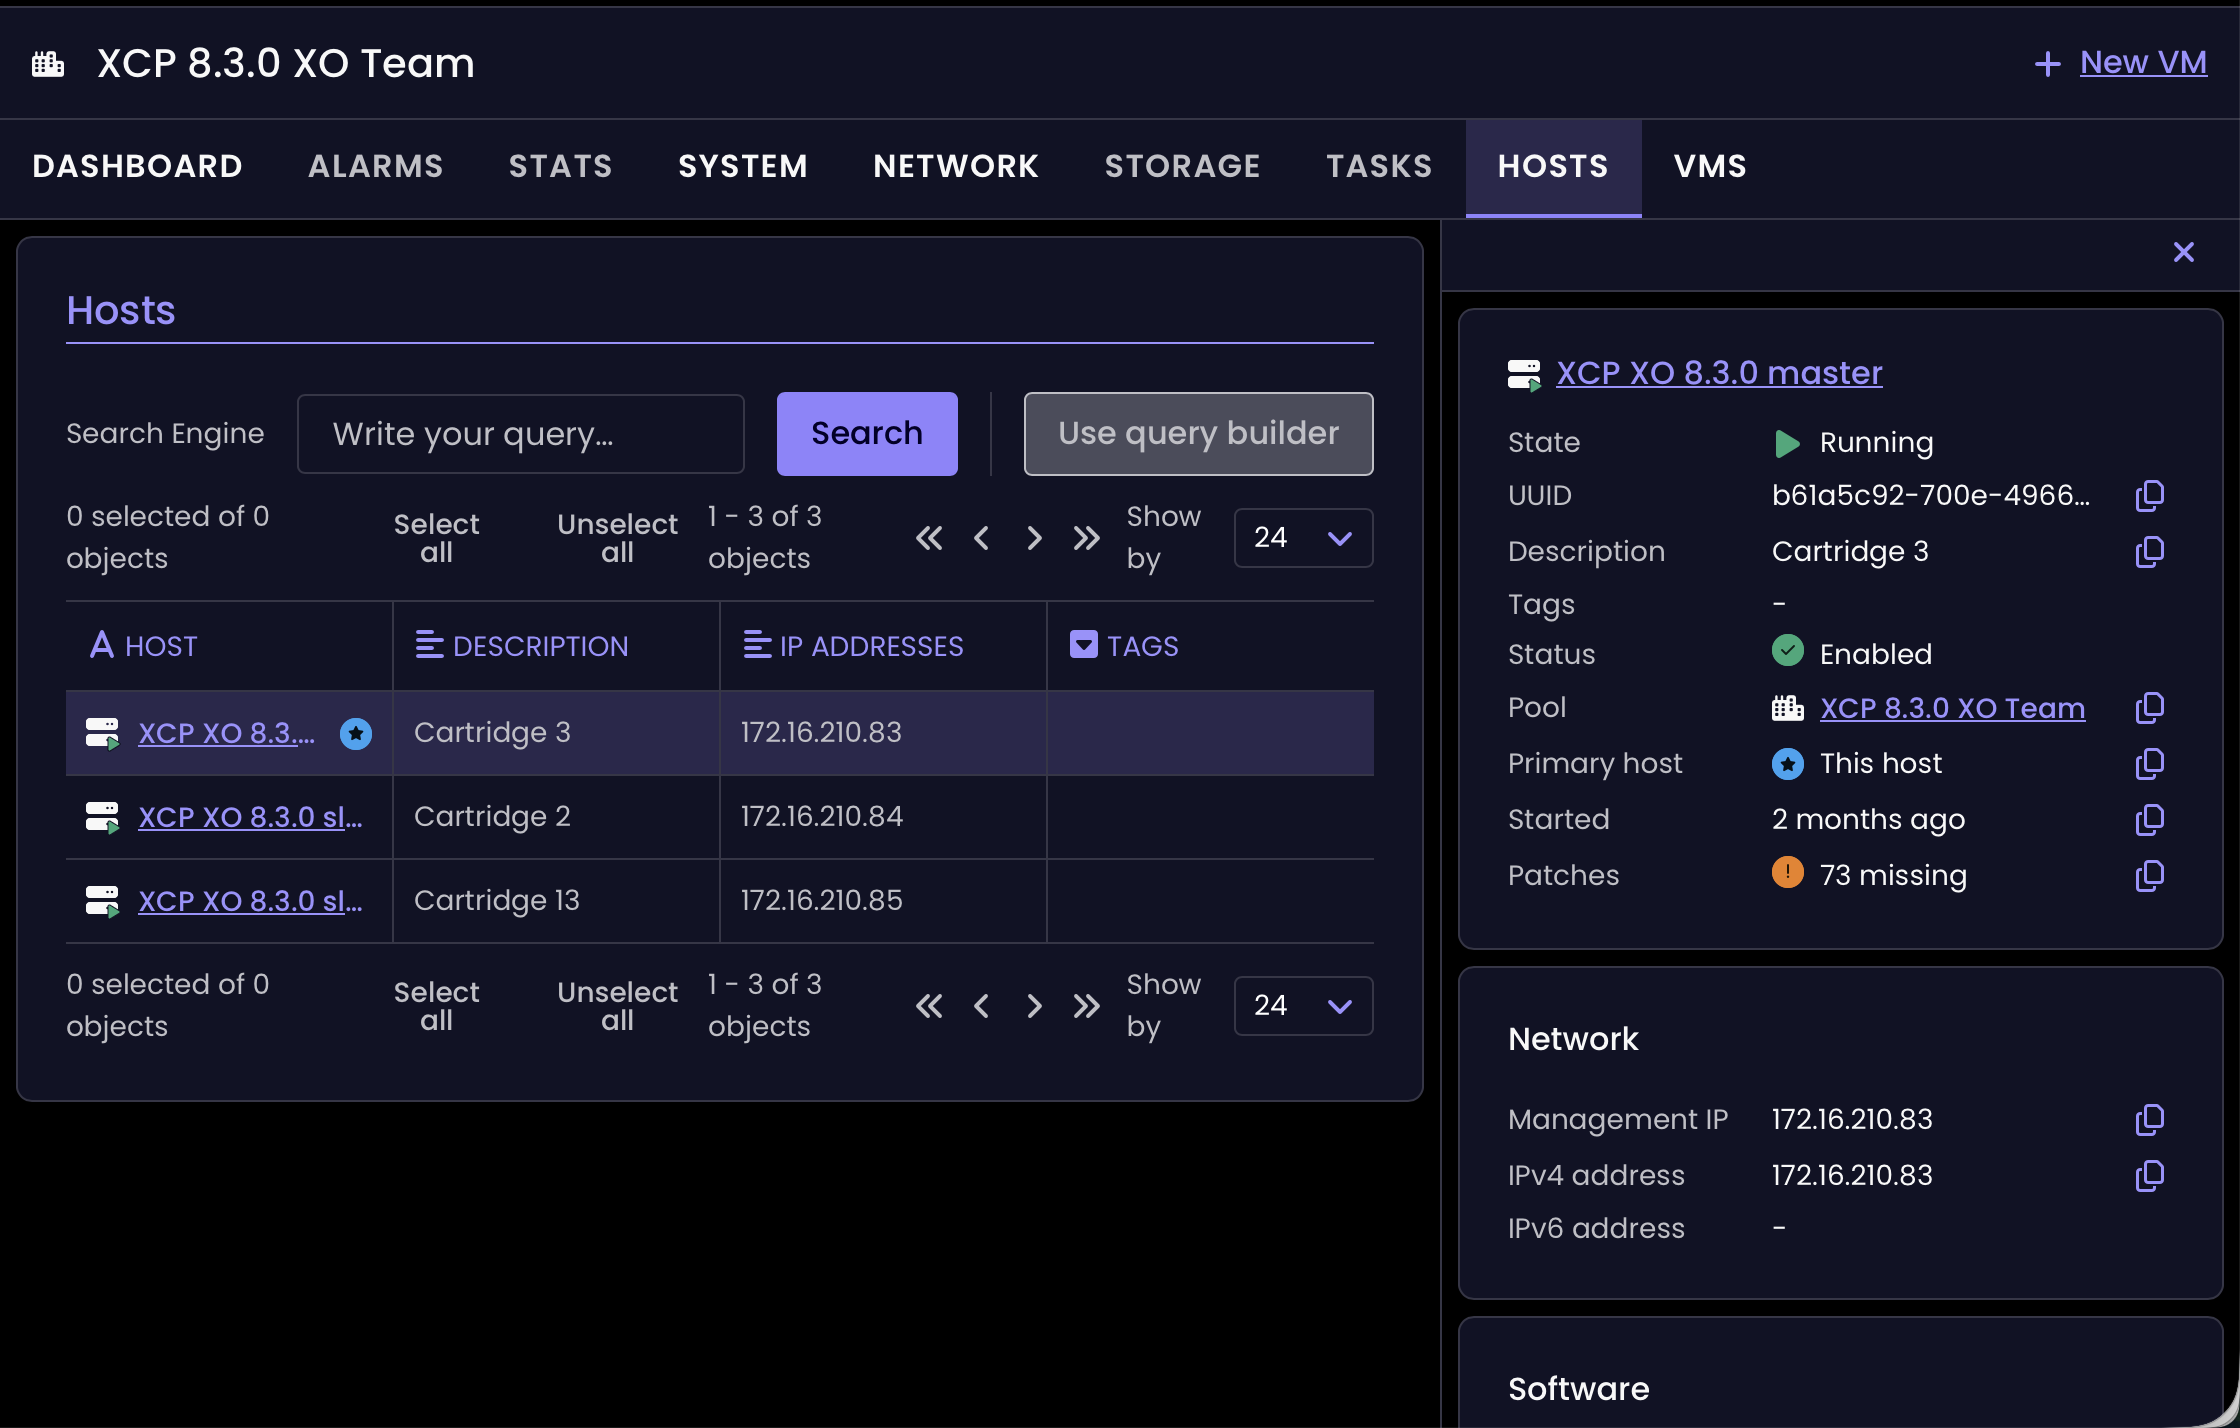Copy the Patches missing value
The width and height of the screenshot is (2240, 1428).
pyautogui.click(x=2149, y=876)
